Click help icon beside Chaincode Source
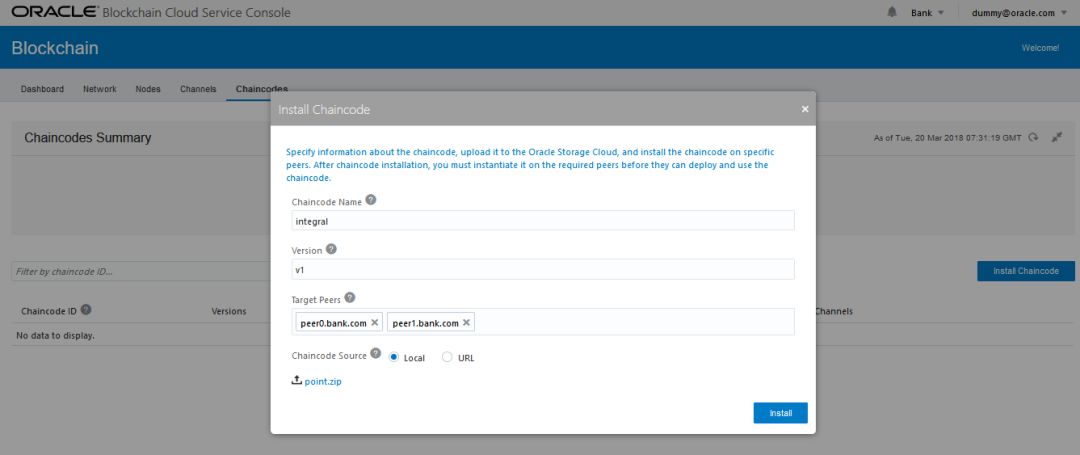This screenshot has height=455, width=1080. (x=375, y=354)
